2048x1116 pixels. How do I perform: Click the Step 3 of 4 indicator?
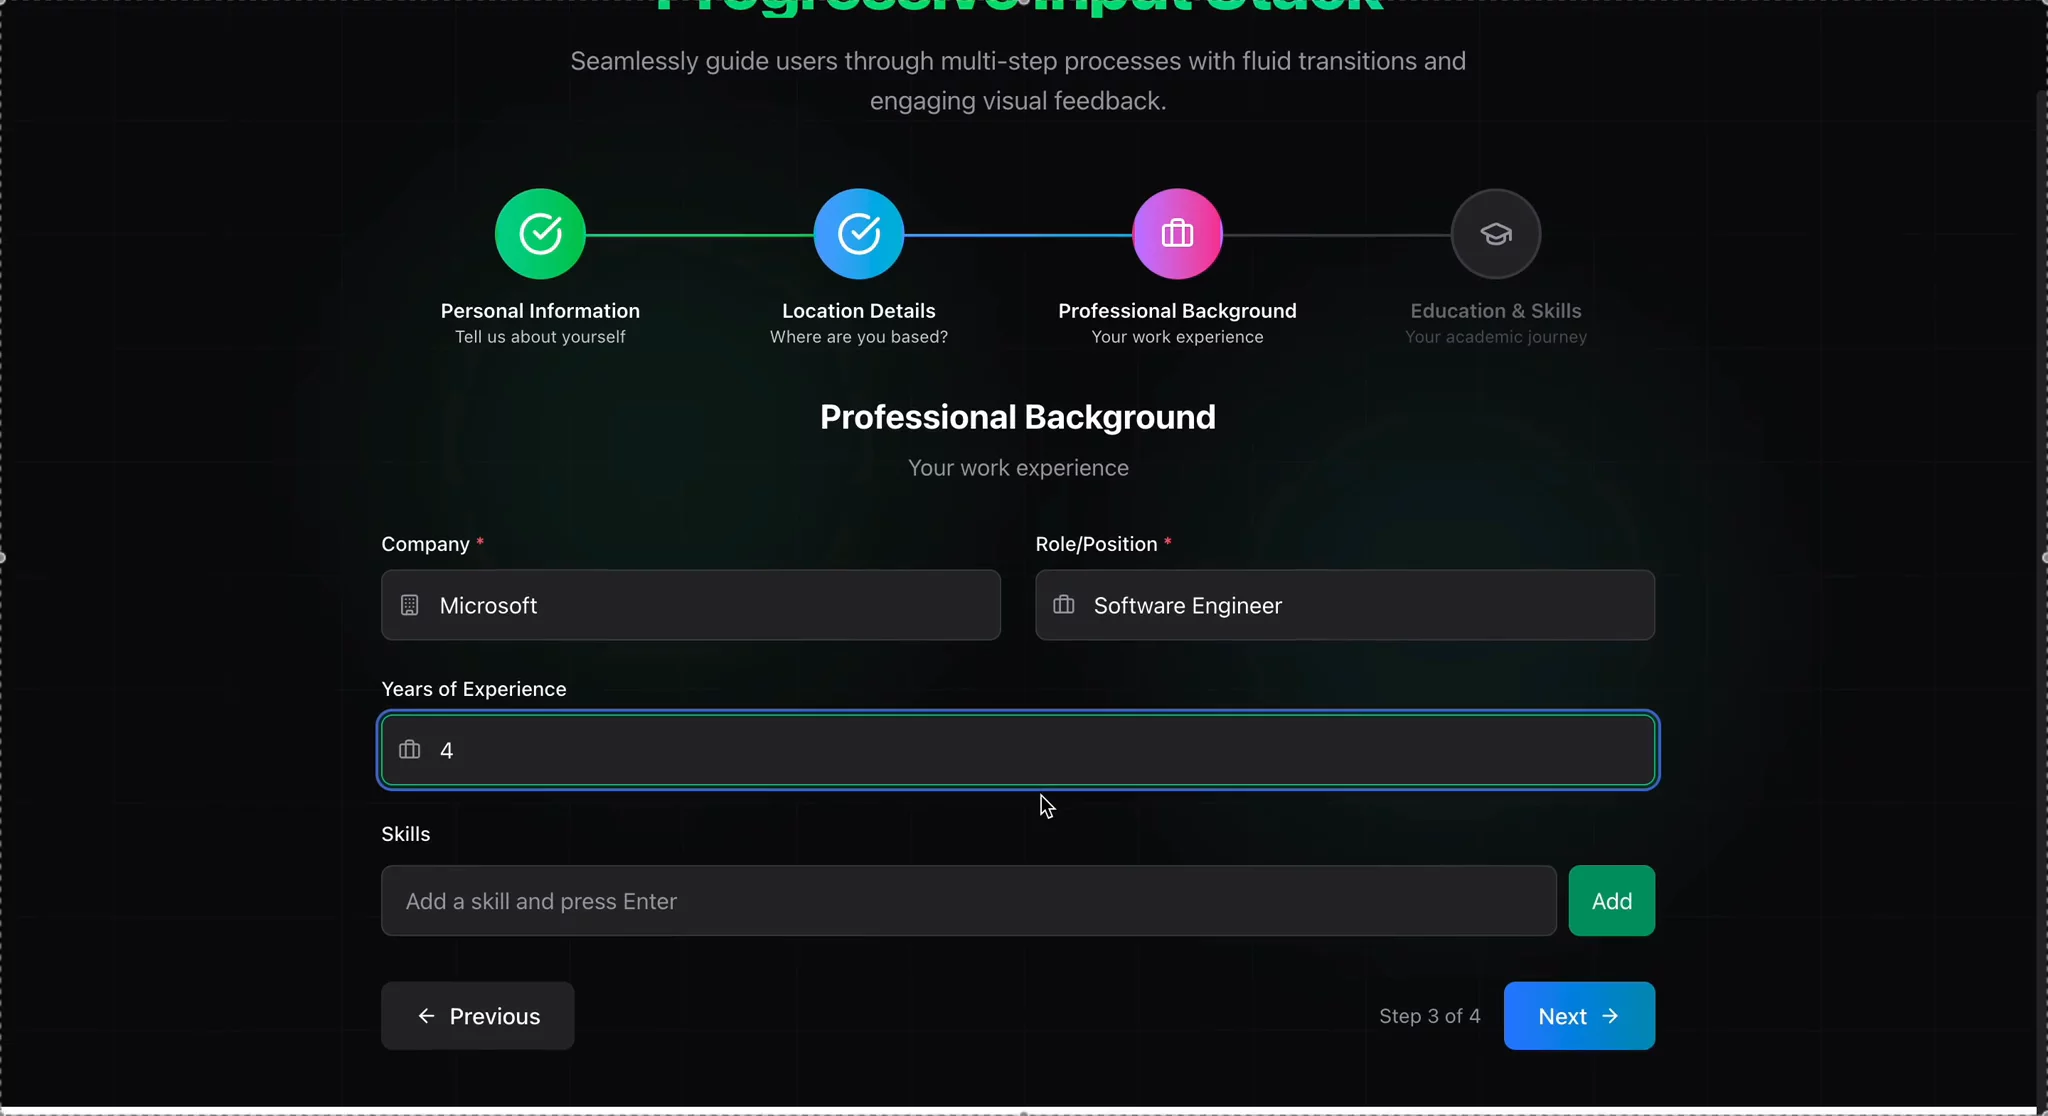[1430, 1016]
